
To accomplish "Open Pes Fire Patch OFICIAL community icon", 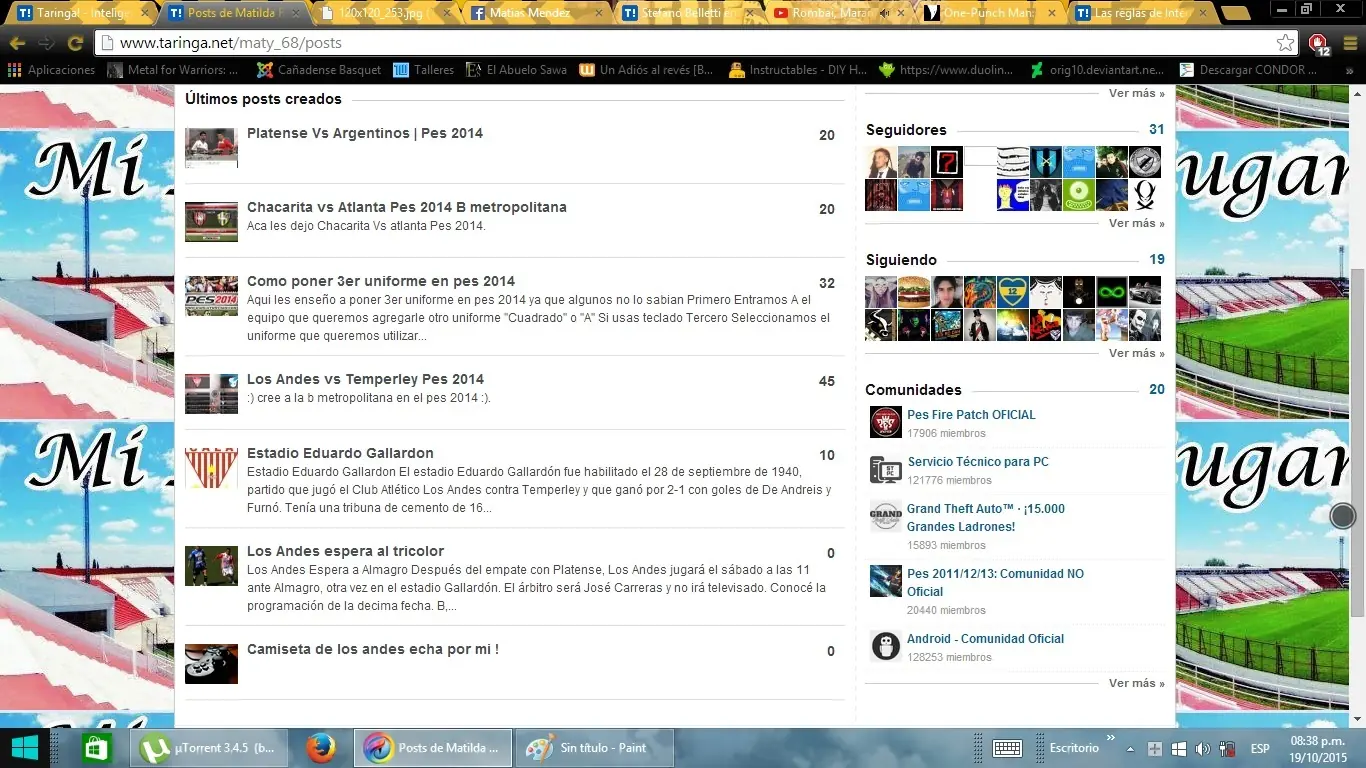I will (x=885, y=422).
